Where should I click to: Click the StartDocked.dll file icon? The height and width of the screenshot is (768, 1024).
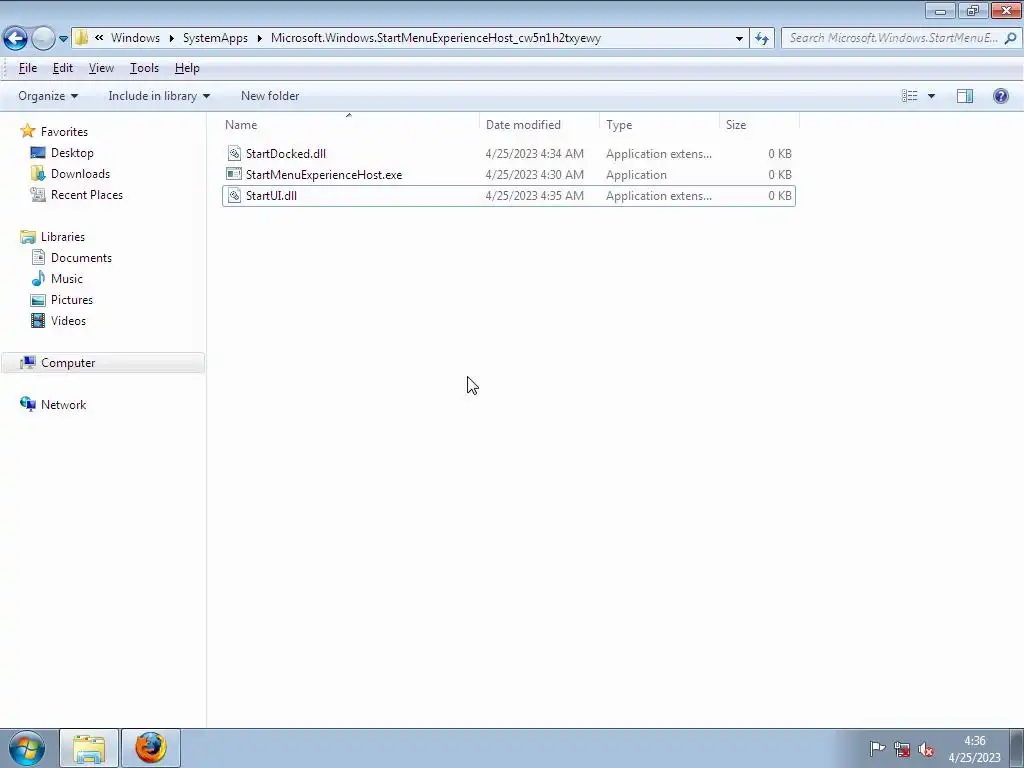click(x=234, y=153)
